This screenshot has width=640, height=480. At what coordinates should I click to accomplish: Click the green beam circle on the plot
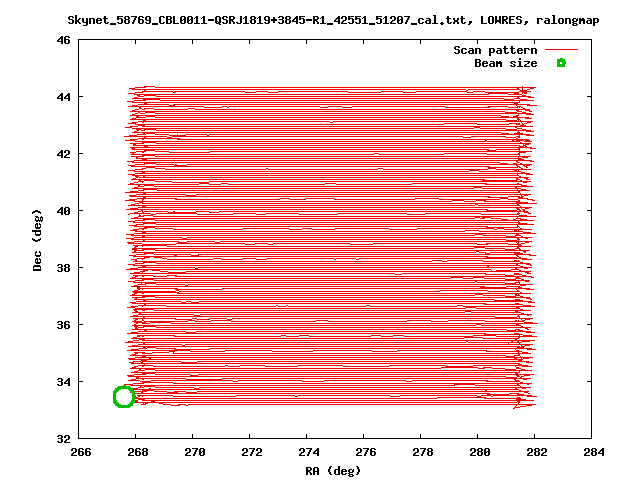tap(124, 397)
